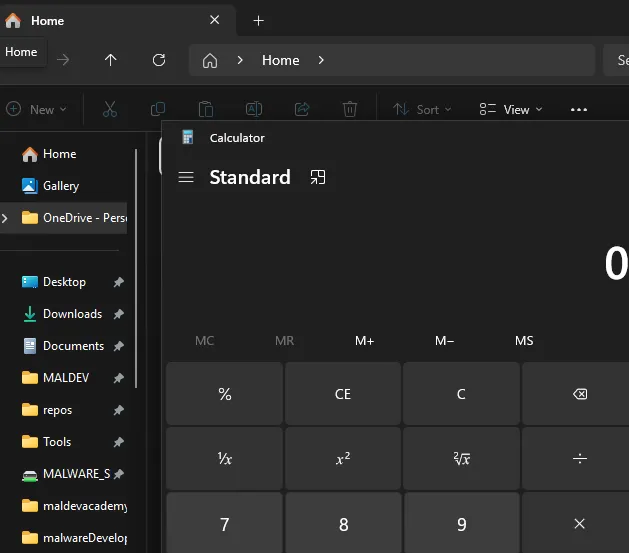The height and width of the screenshot is (553, 629).
Task: Click the Up directory arrow in File Explorer
Action: tap(110, 60)
